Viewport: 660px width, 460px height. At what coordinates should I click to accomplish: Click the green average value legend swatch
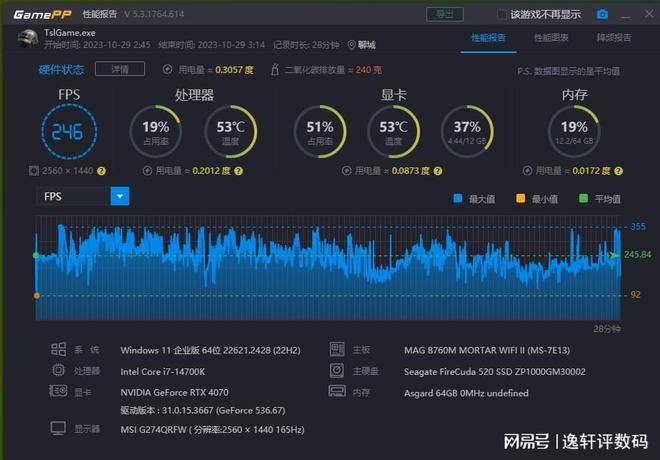(x=583, y=199)
